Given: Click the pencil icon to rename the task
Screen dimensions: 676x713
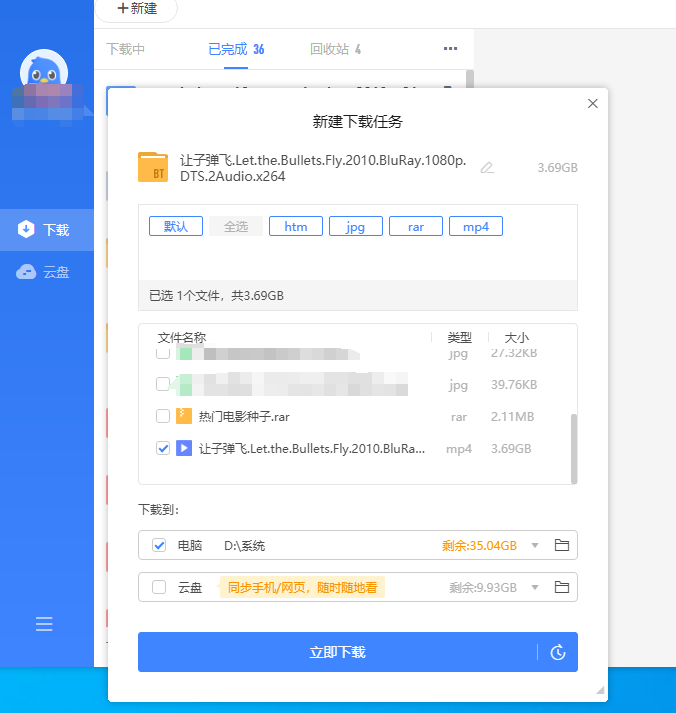Looking at the screenshot, I should coord(487,168).
